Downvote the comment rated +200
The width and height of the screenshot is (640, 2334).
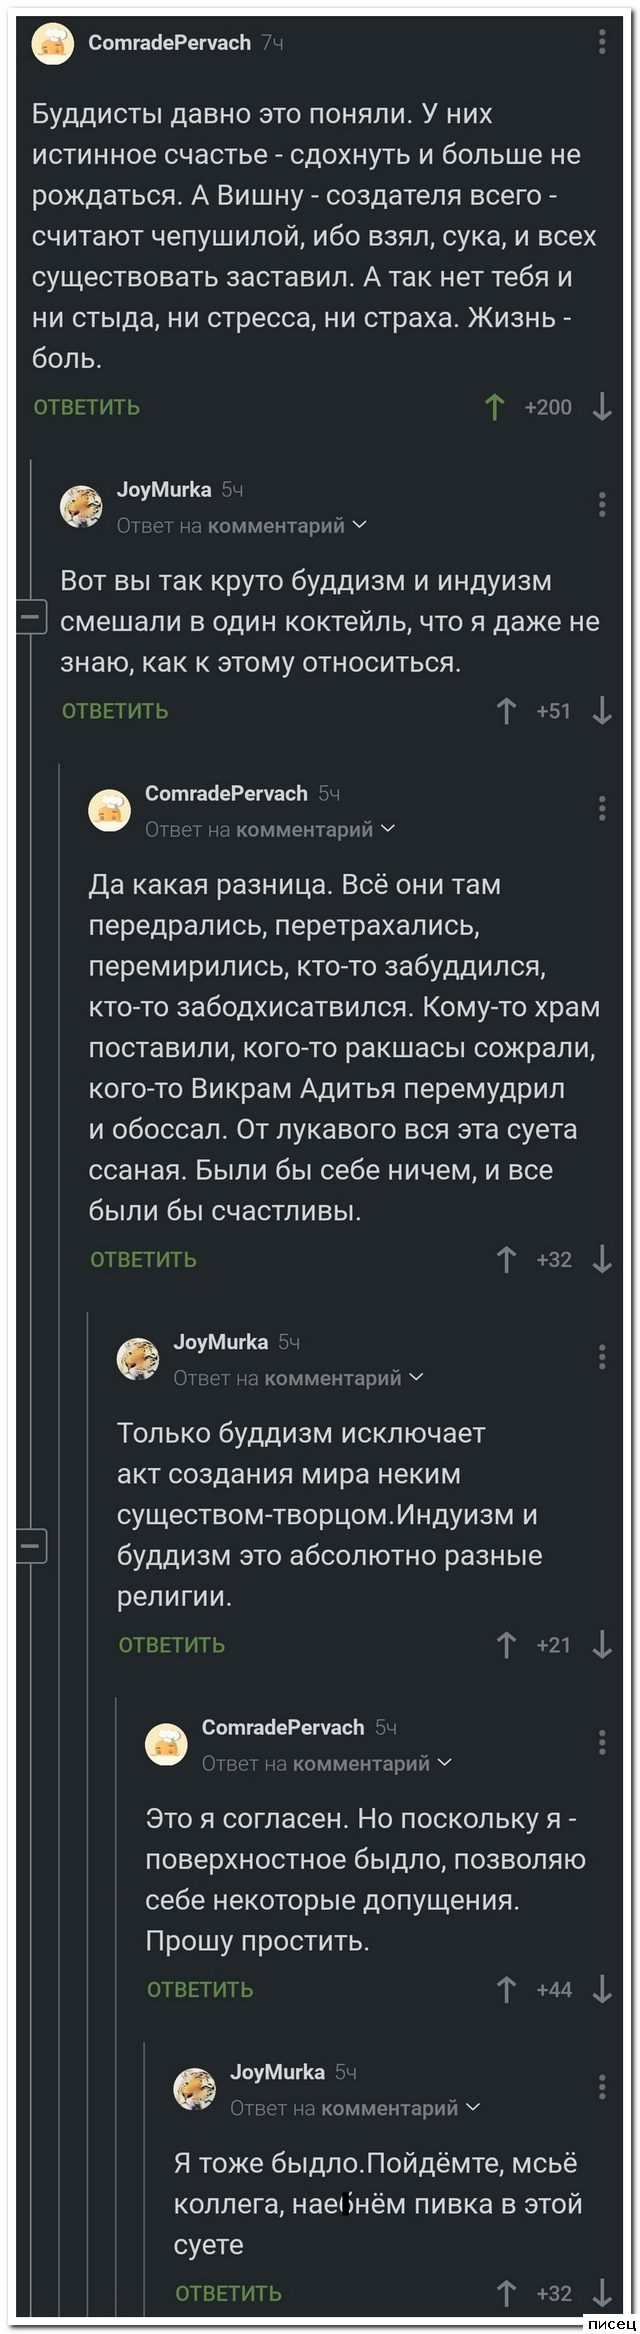602,407
